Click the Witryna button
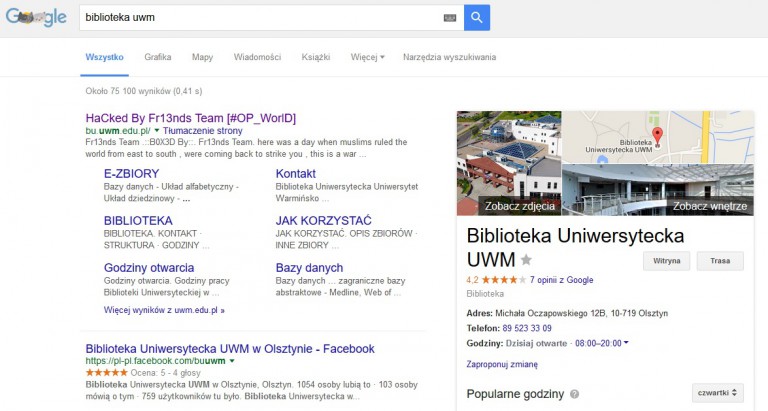This screenshot has width=768, height=411. pos(666,261)
